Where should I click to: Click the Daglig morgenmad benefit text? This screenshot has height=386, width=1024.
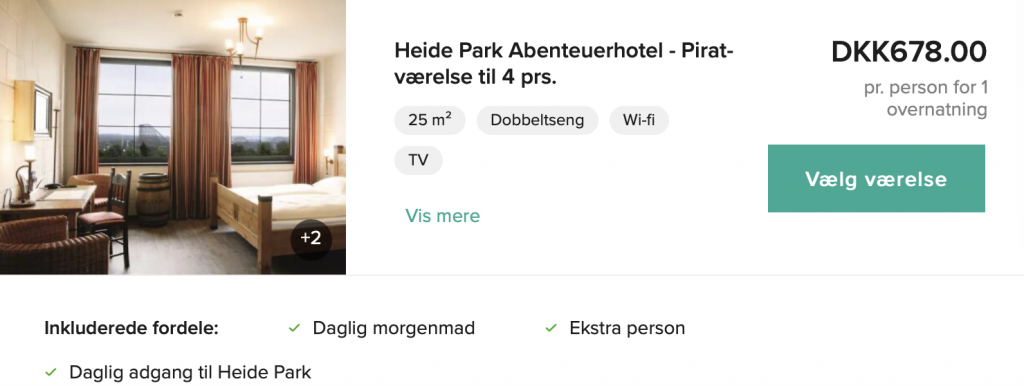coord(394,328)
